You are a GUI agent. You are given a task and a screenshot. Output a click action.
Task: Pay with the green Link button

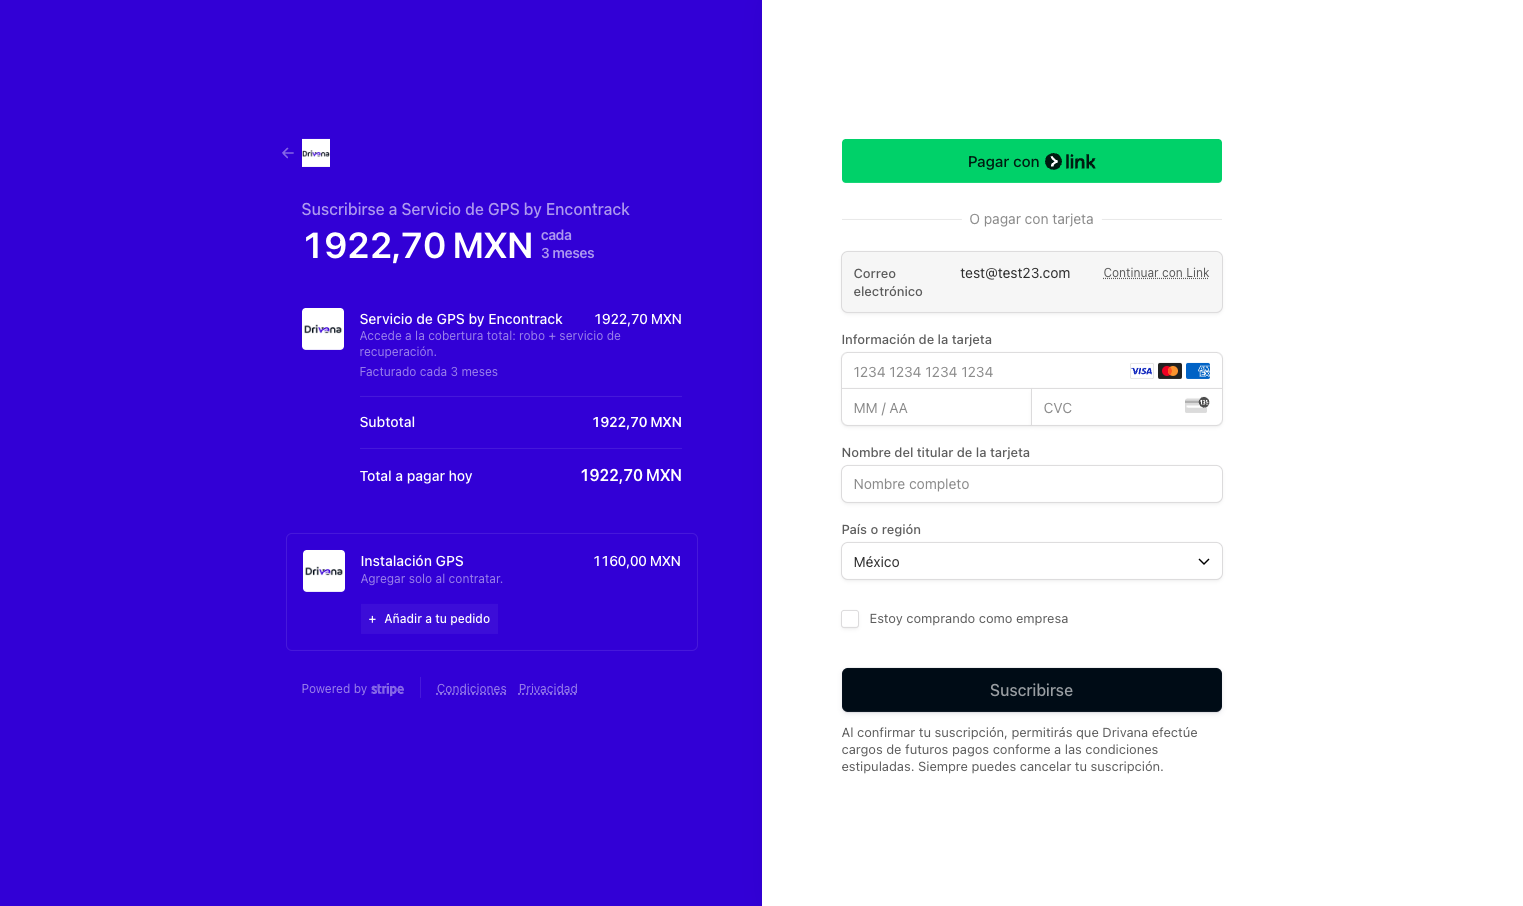click(x=1032, y=161)
